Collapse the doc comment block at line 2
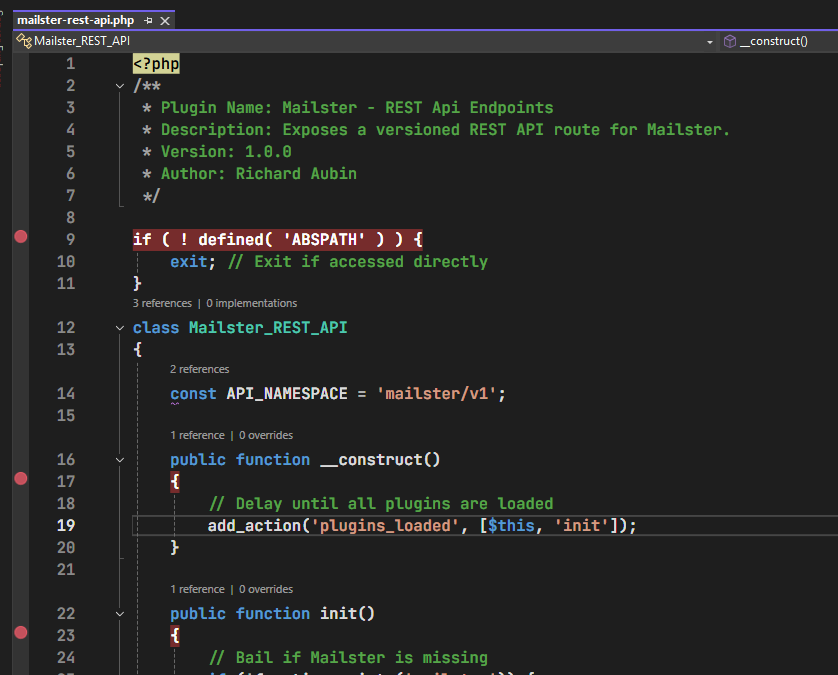Viewport: 838px width, 675px height. tap(120, 86)
